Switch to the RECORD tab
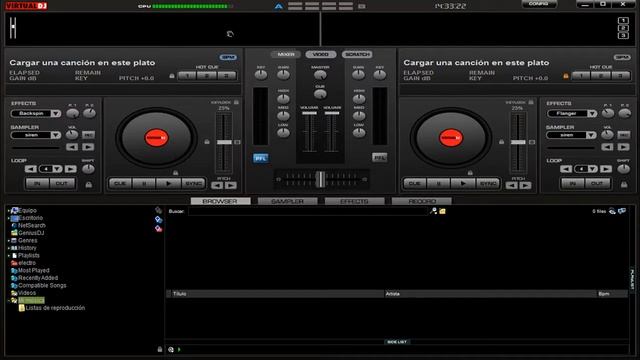This screenshot has width=640, height=360. pyautogui.click(x=422, y=201)
